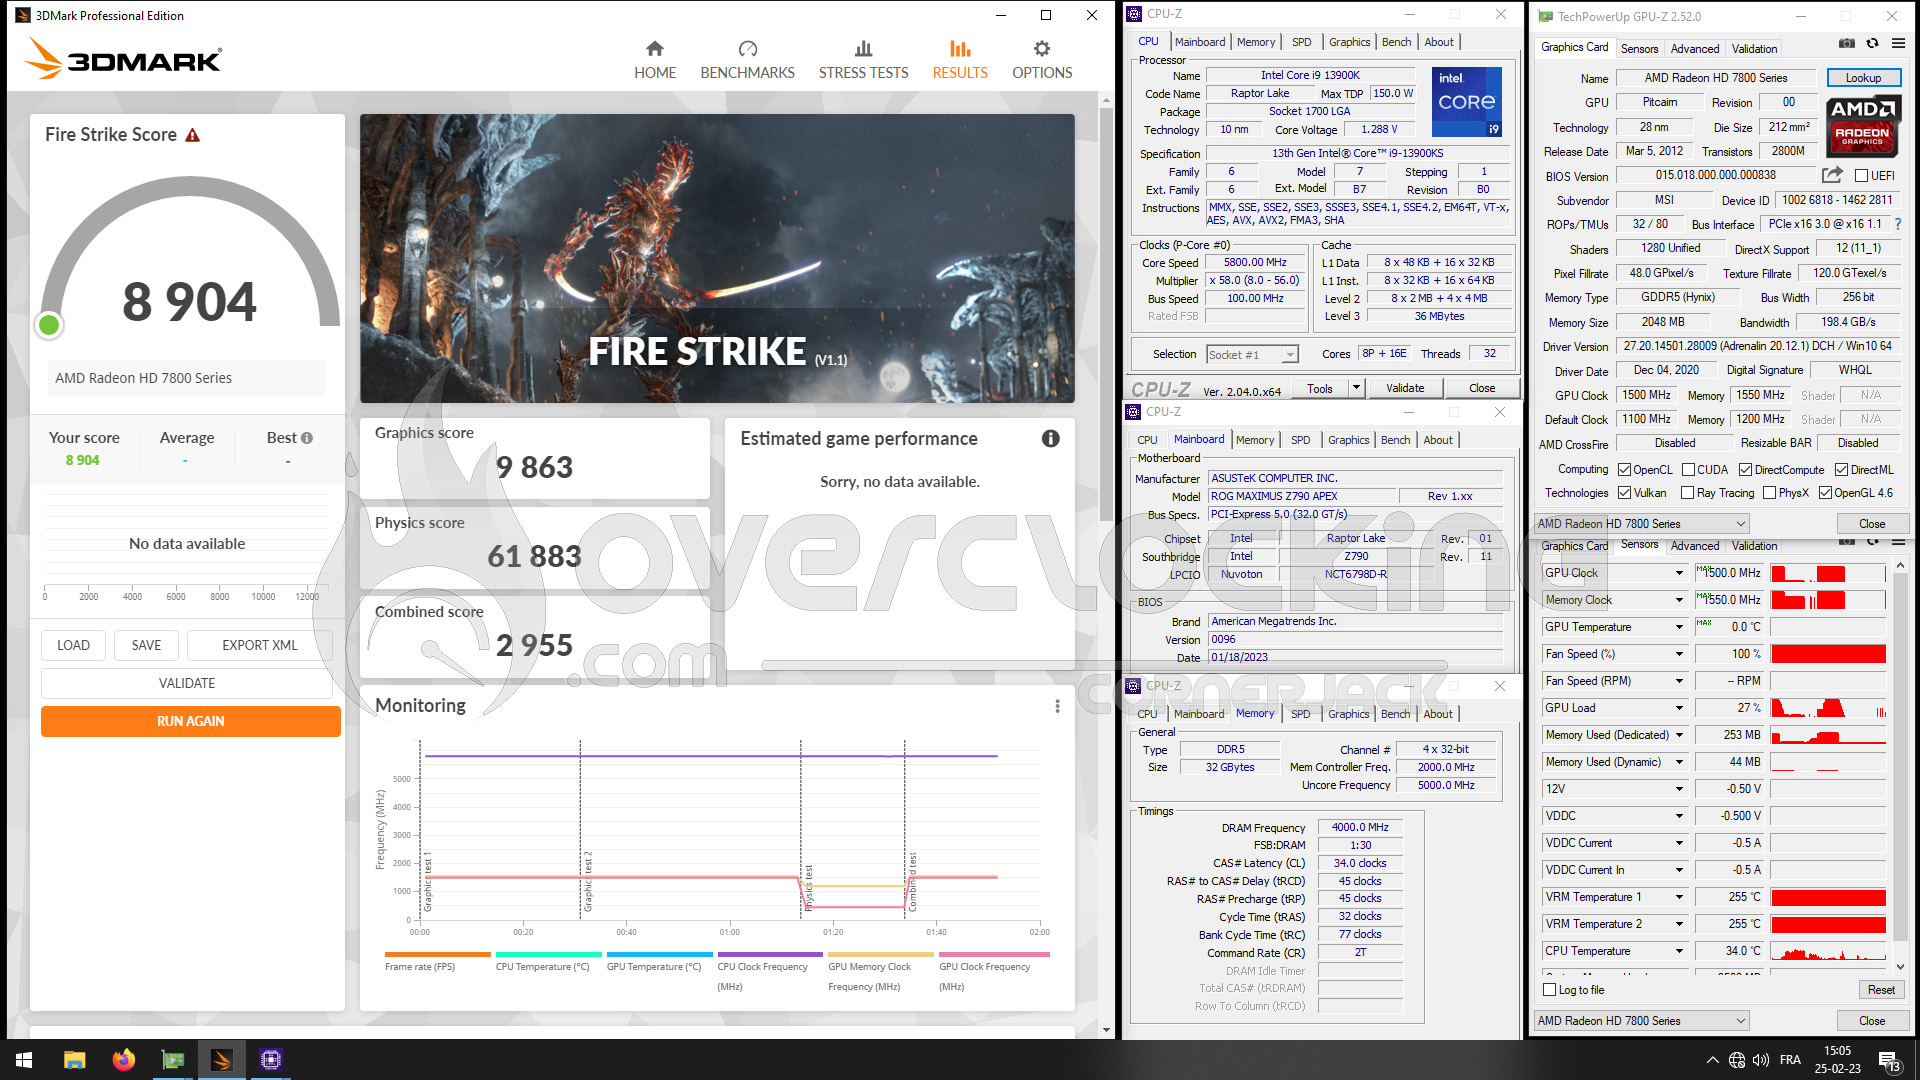The image size is (1920, 1080).
Task: Click the Bus Interface question mark
Action: click(1898, 224)
